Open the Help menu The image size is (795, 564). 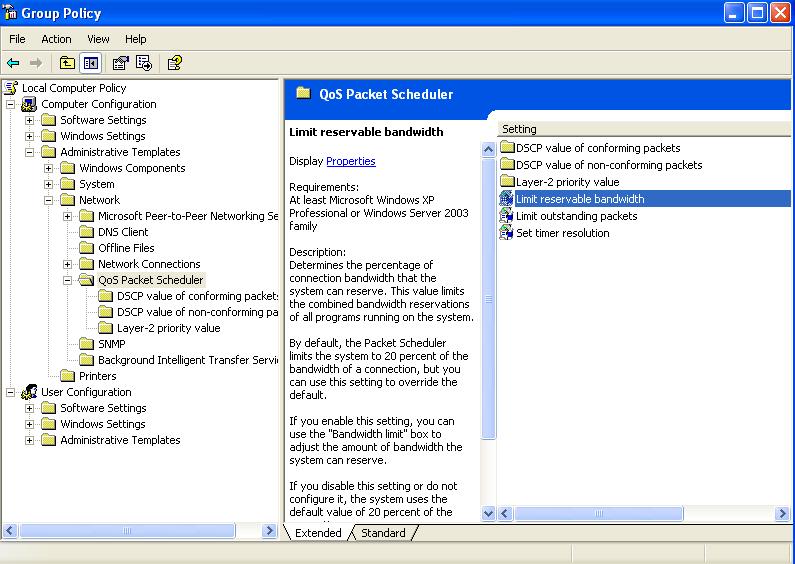pyautogui.click(x=135, y=39)
